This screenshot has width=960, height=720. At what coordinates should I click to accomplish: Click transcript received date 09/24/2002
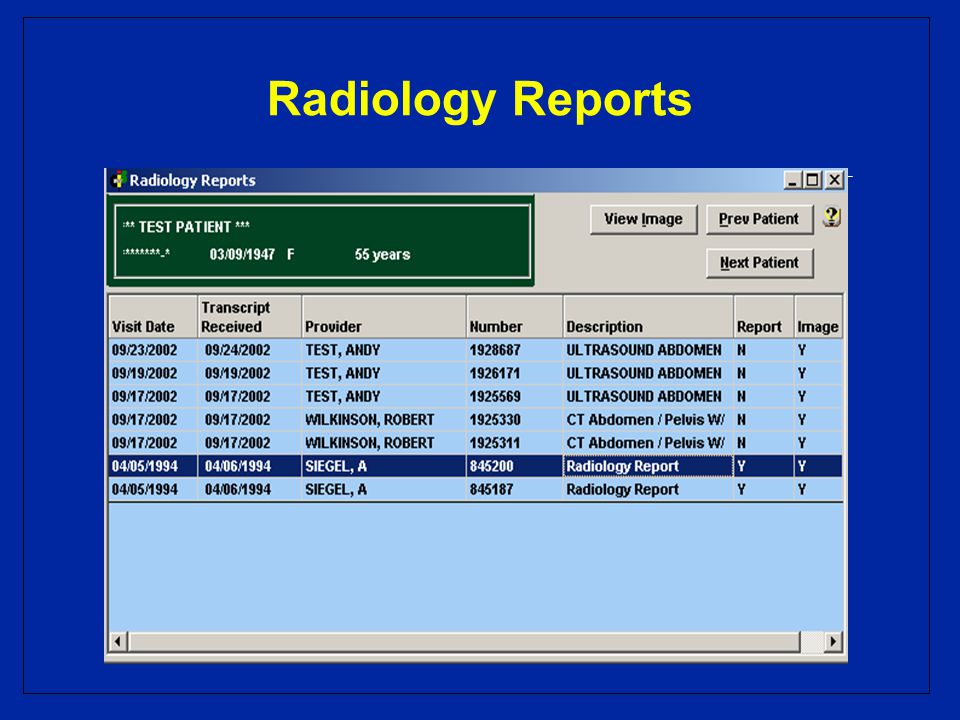tap(238, 350)
